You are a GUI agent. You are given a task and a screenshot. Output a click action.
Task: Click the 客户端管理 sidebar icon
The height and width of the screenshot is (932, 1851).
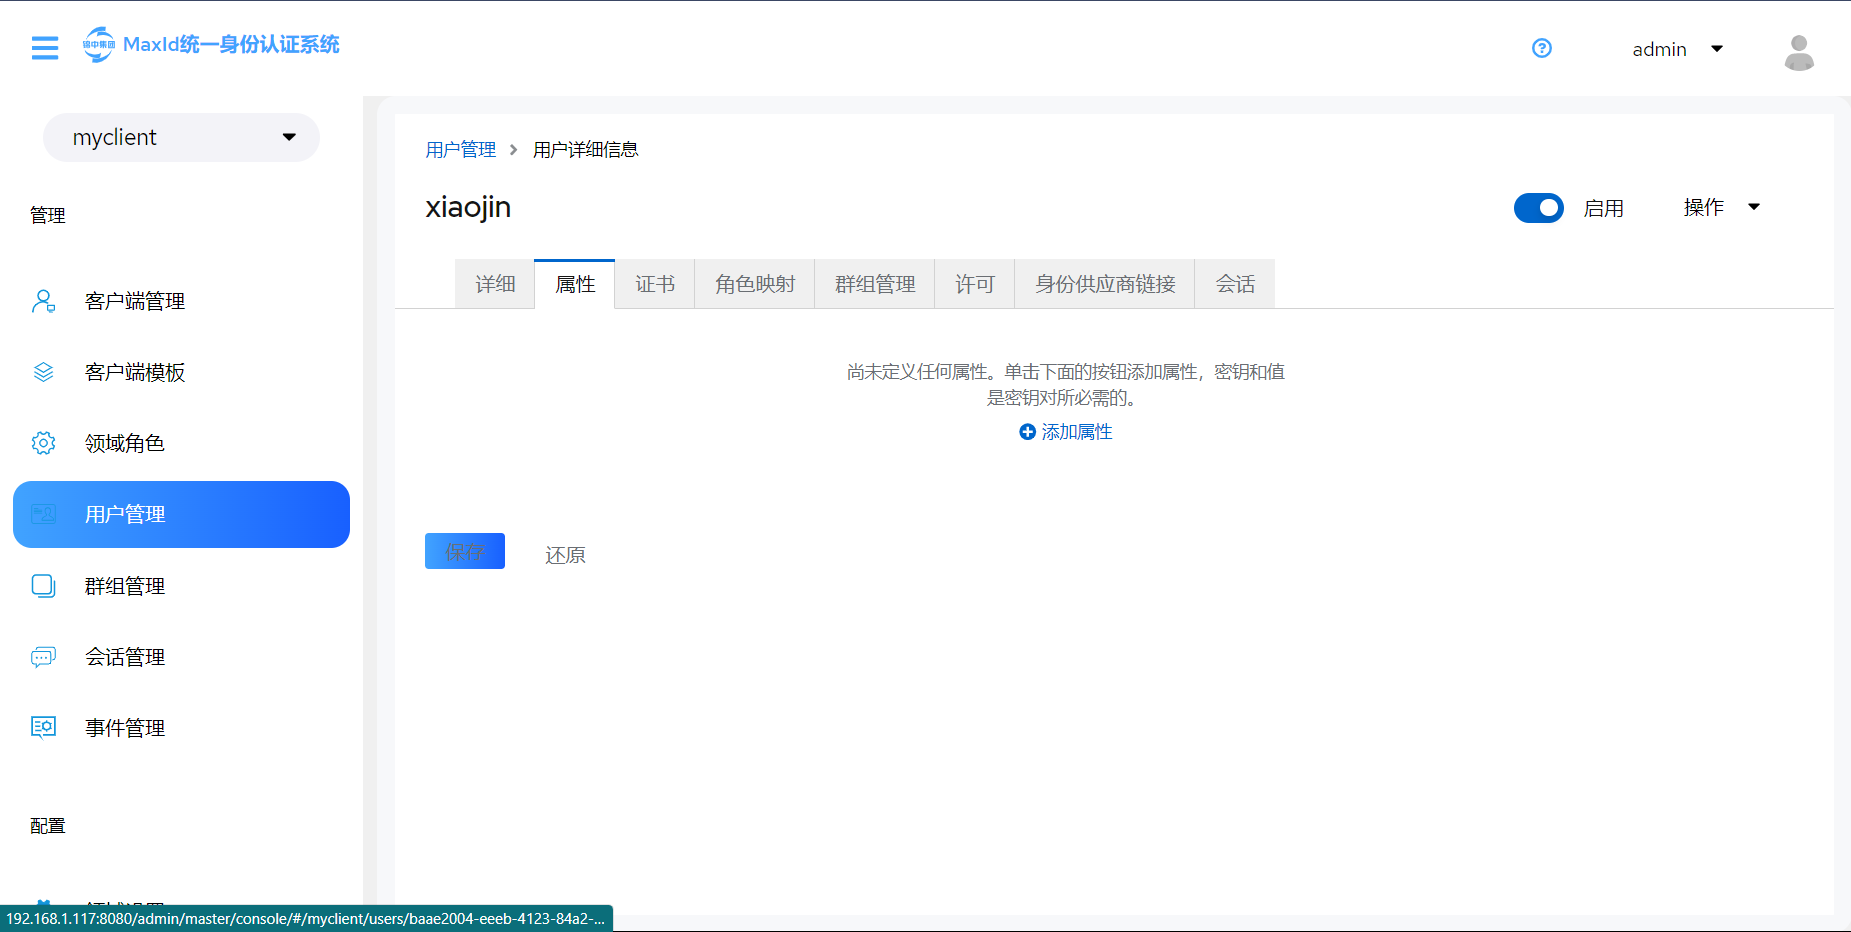pyautogui.click(x=43, y=301)
